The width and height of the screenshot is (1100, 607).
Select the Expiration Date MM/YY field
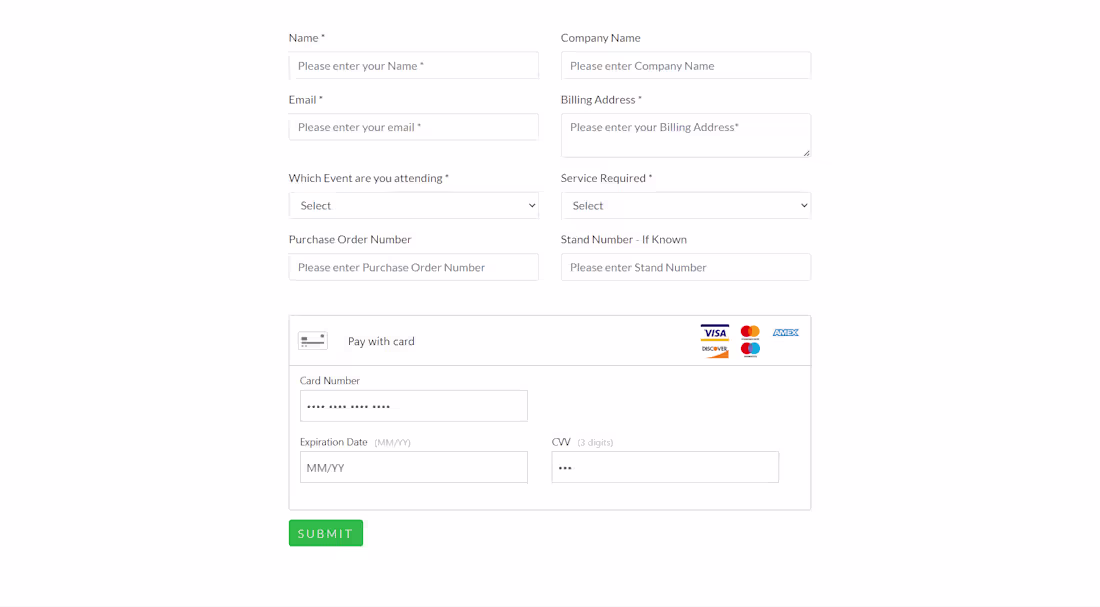pos(413,467)
